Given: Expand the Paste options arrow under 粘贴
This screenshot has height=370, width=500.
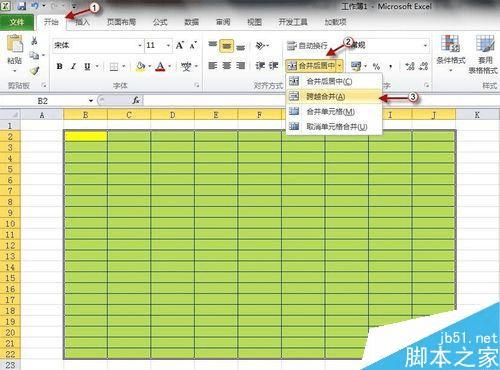Looking at the screenshot, I should pyautogui.click(x=15, y=71).
